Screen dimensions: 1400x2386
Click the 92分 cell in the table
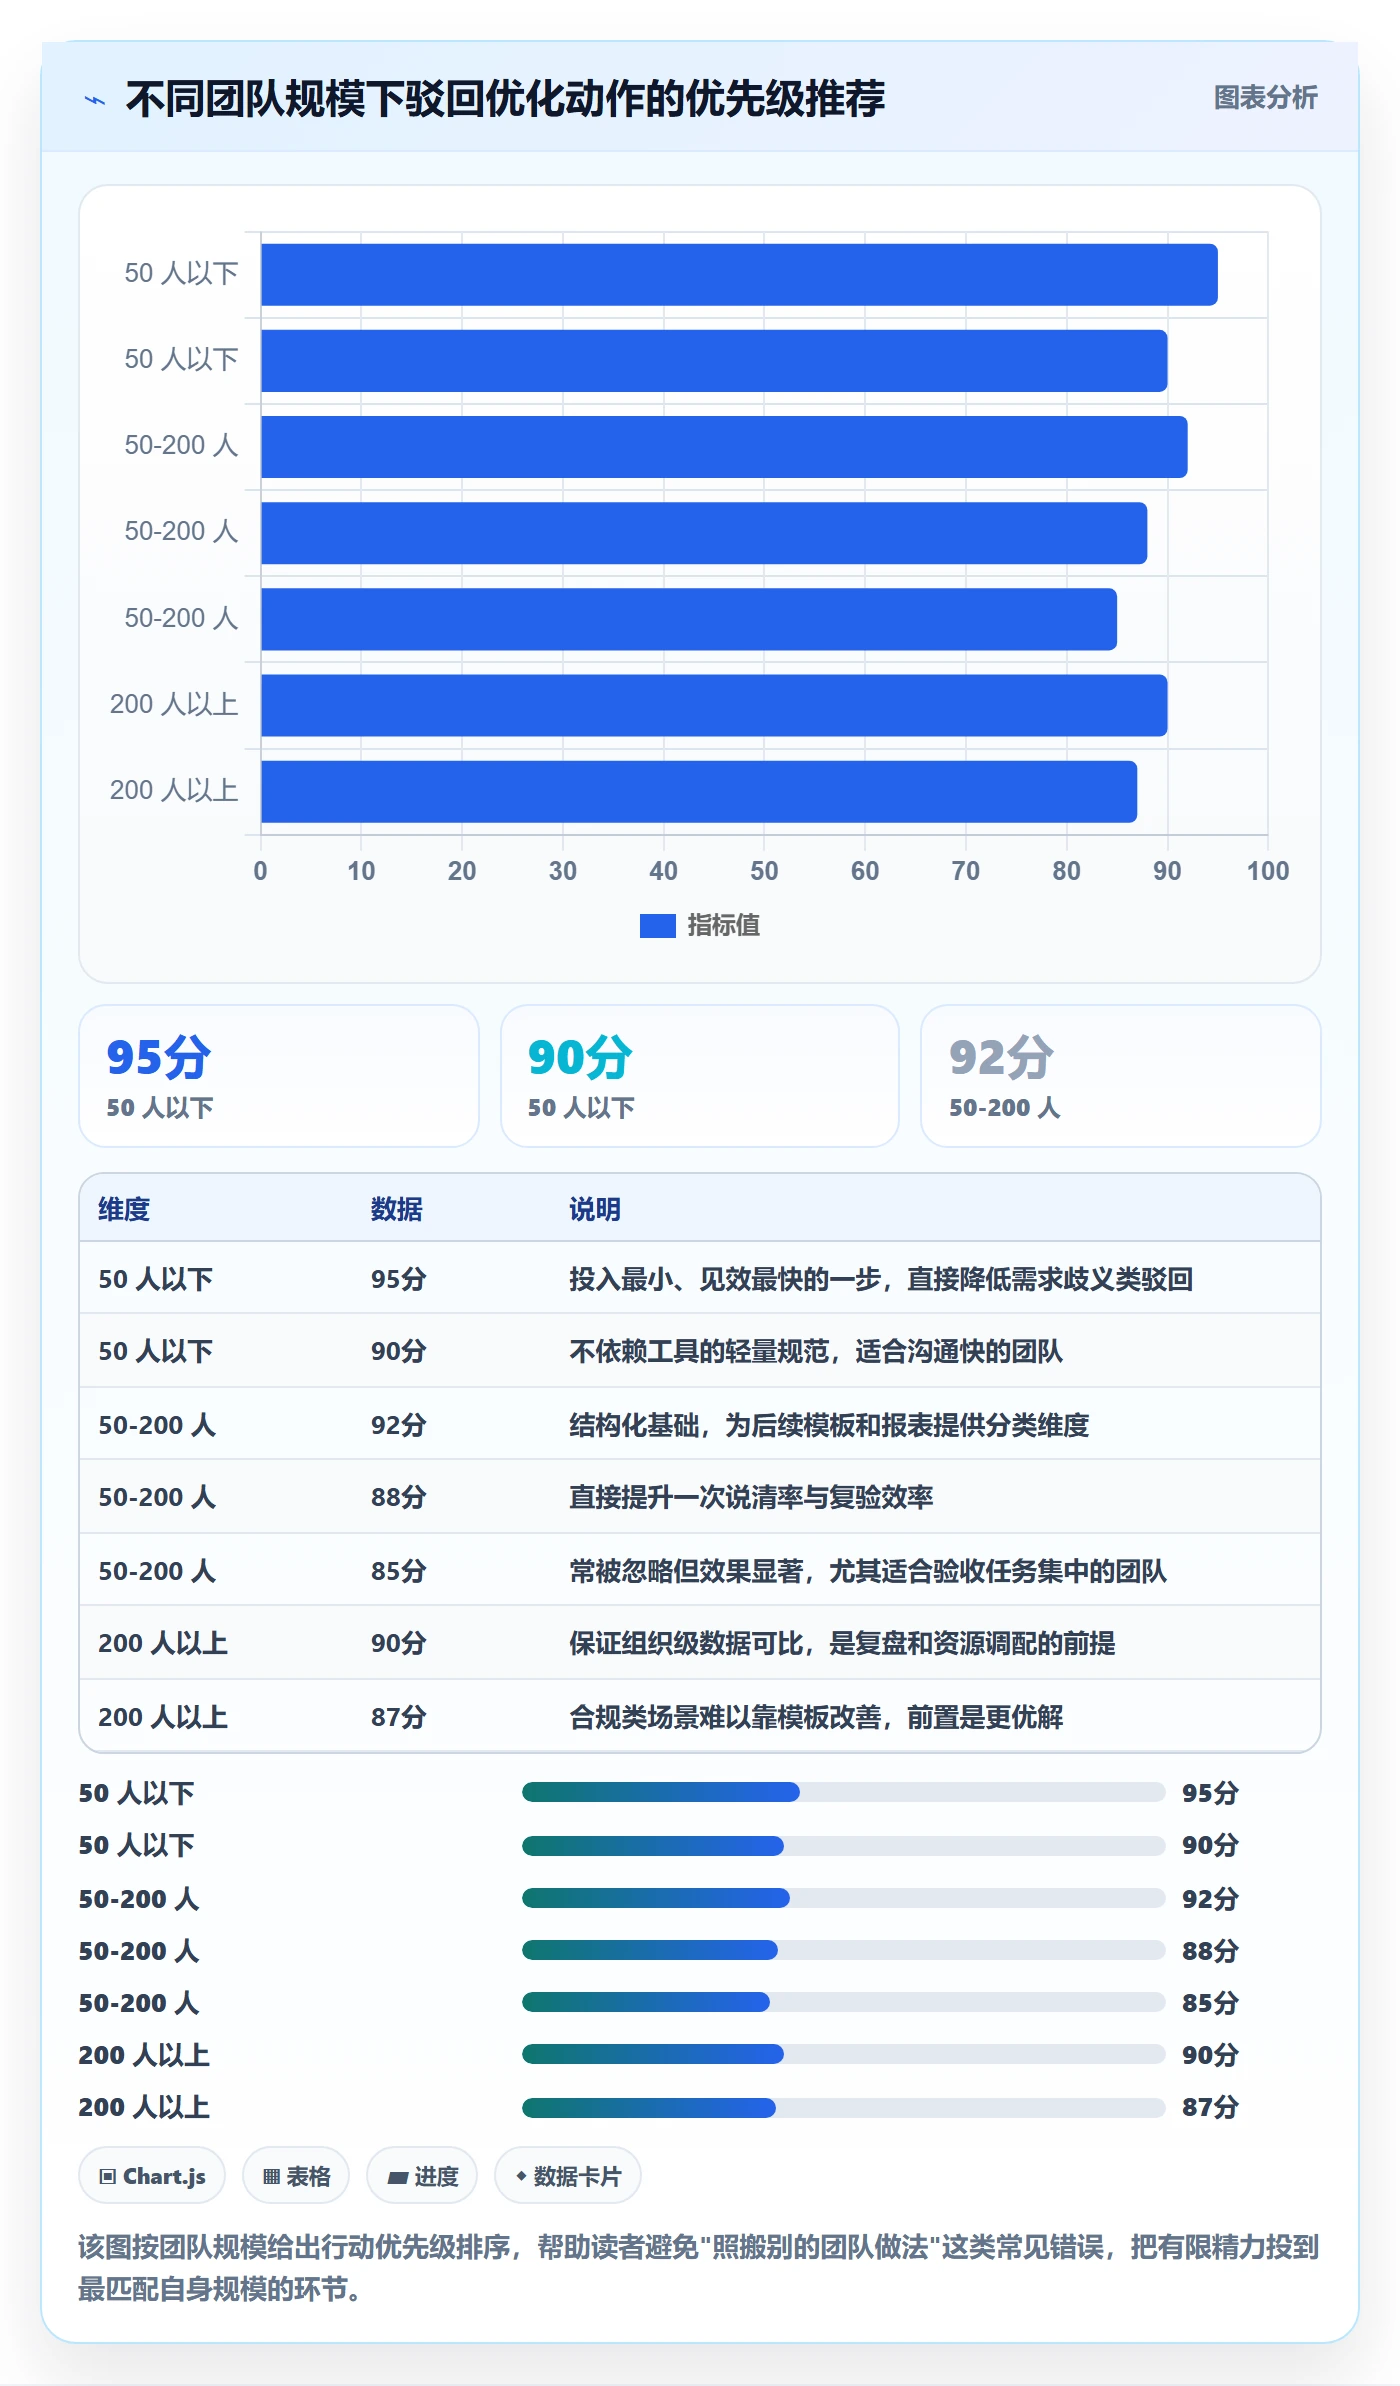(x=399, y=1424)
